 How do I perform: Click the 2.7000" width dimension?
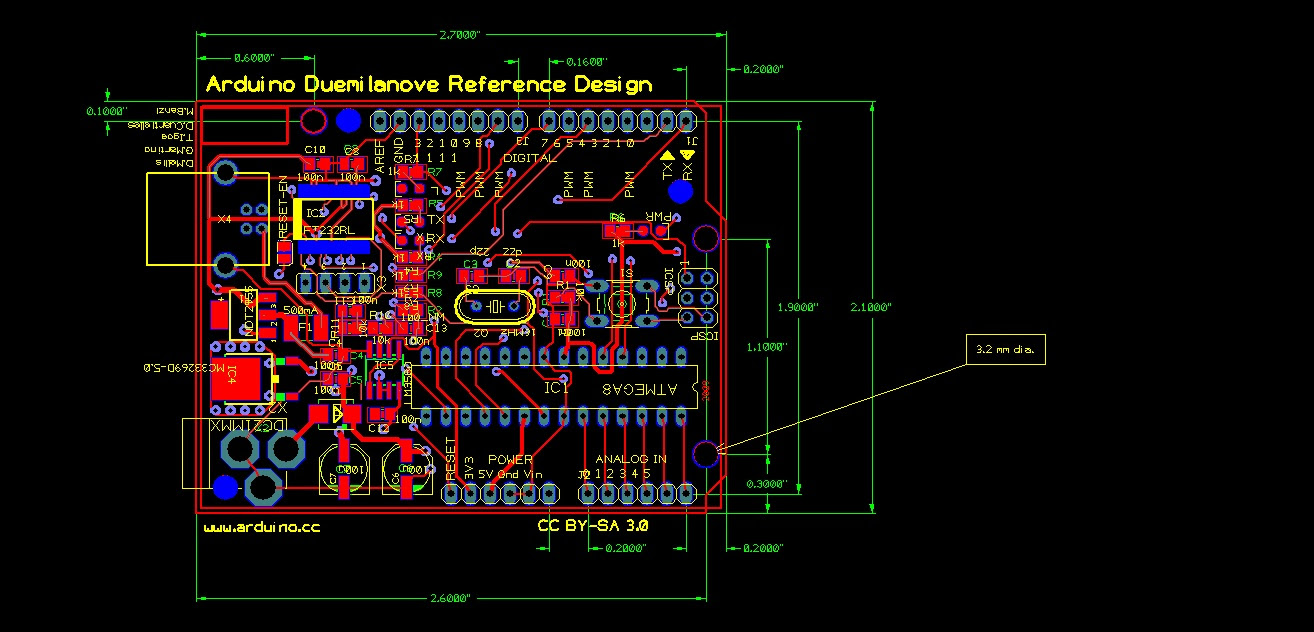point(460,34)
